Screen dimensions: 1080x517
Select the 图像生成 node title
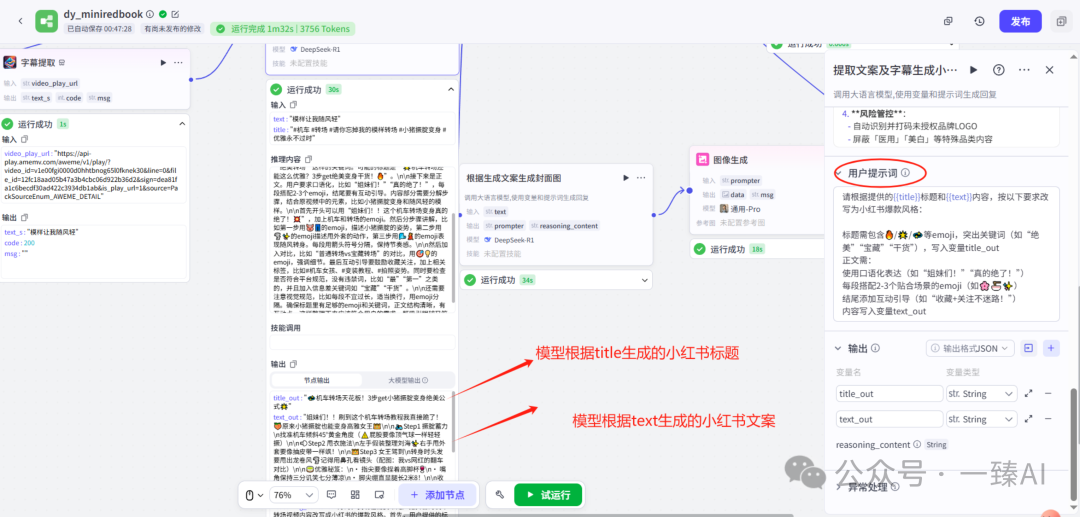point(731,160)
